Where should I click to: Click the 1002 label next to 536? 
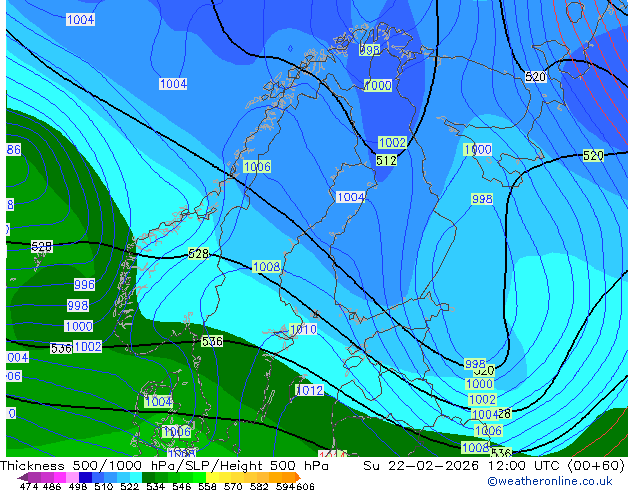pos(88,346)
